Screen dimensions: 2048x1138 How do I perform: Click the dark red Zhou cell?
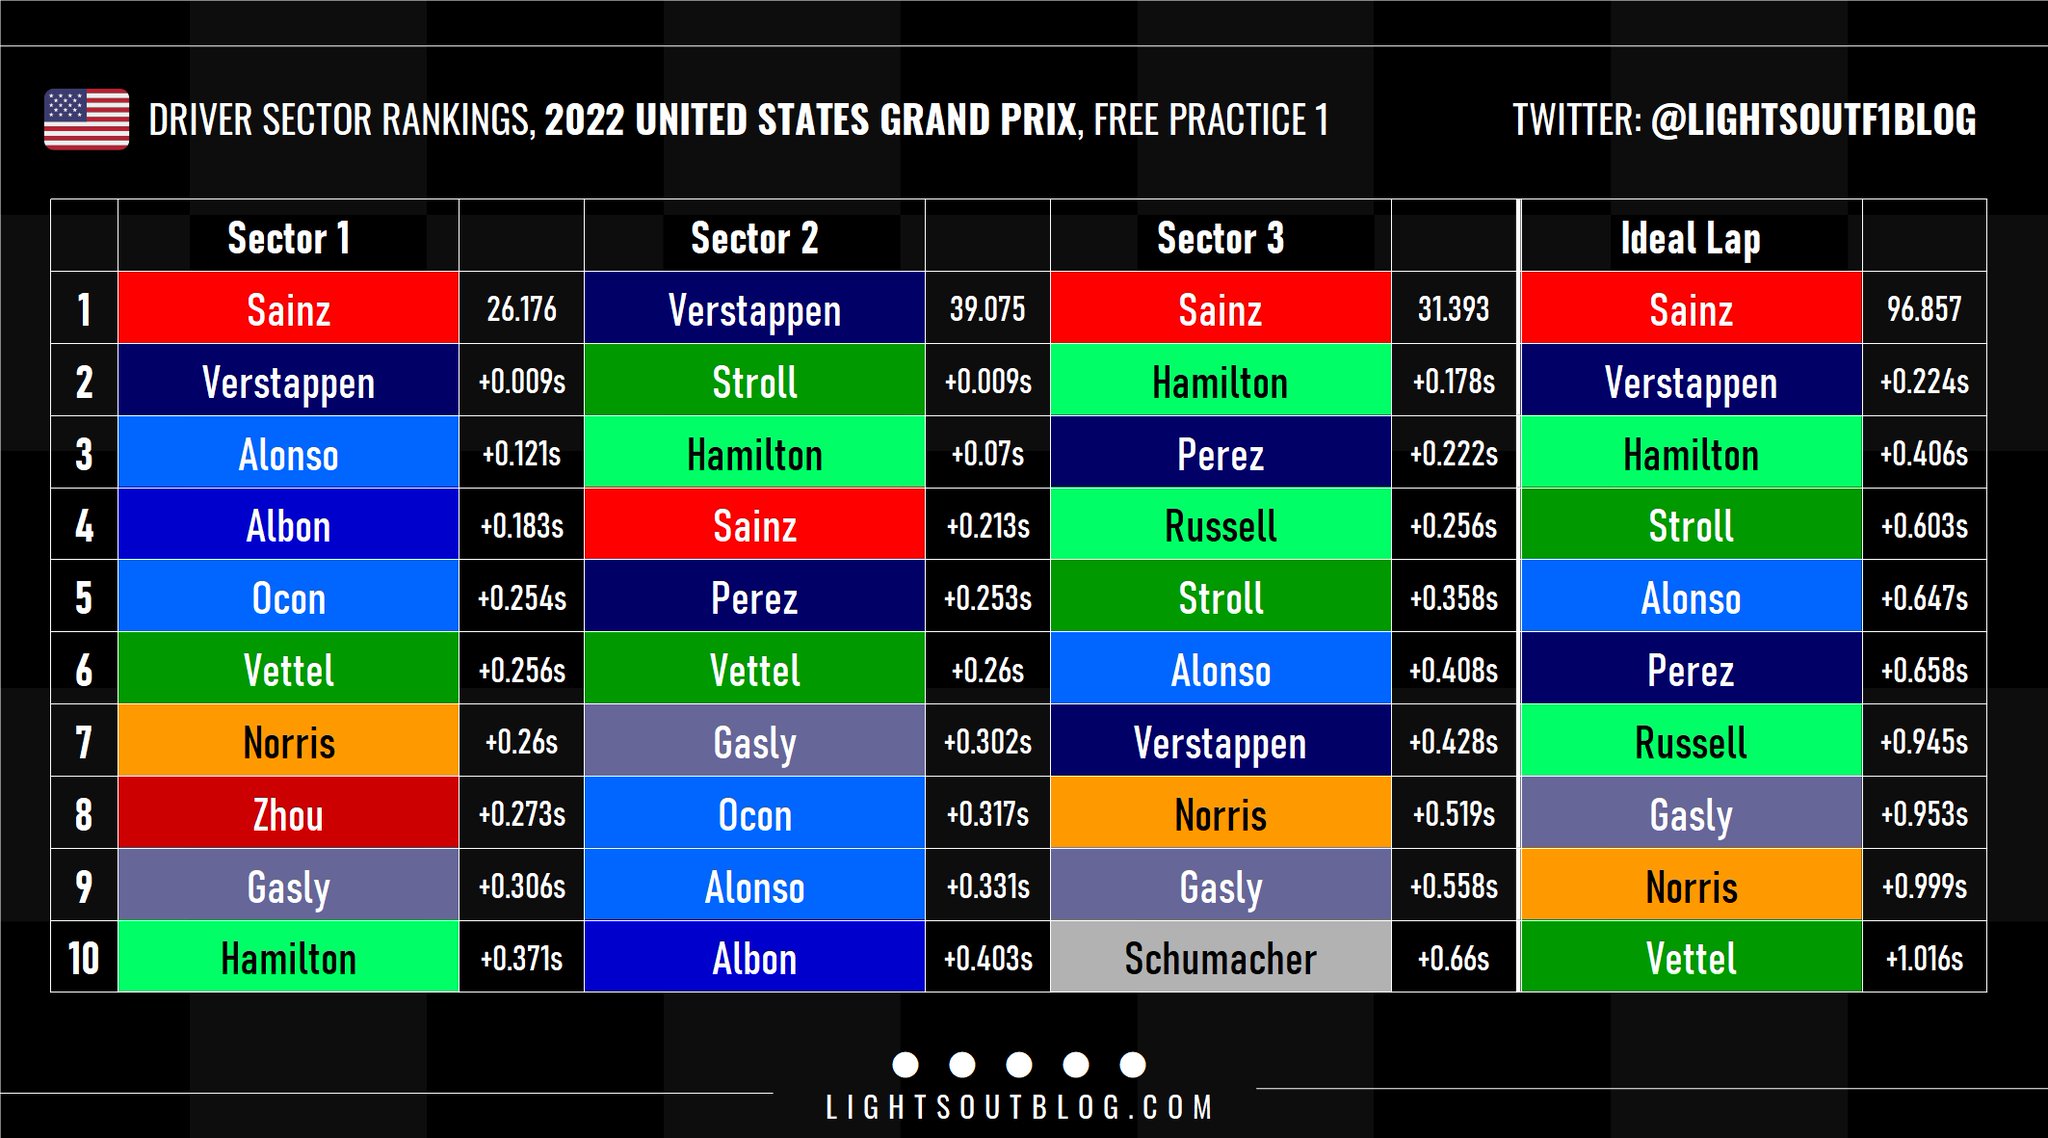288,814
